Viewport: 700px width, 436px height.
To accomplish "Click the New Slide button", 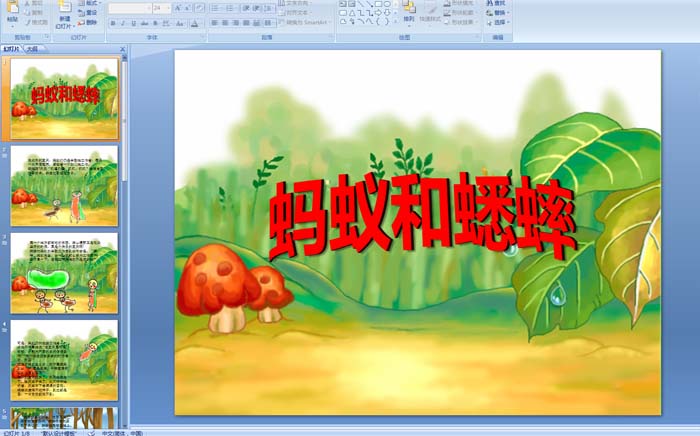I will pyautogui.click(x=64, y=13).
